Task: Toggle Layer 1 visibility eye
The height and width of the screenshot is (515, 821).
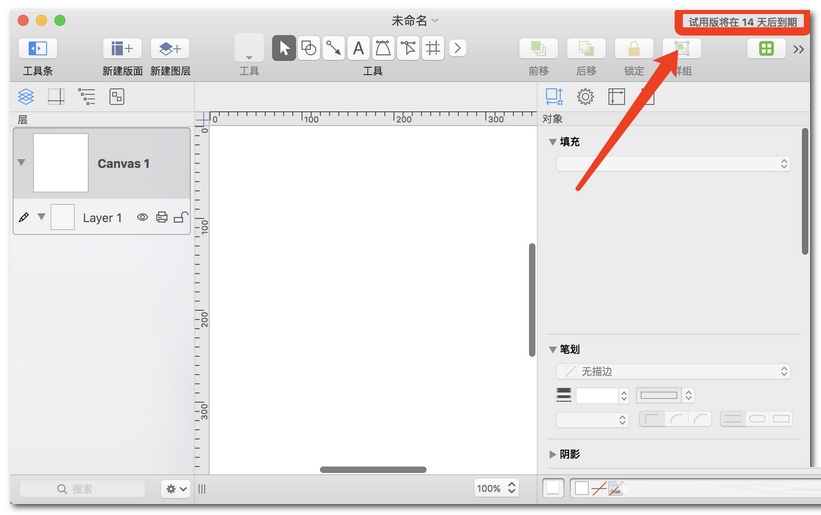Action: pyautogui.click(x=142, y=217)
